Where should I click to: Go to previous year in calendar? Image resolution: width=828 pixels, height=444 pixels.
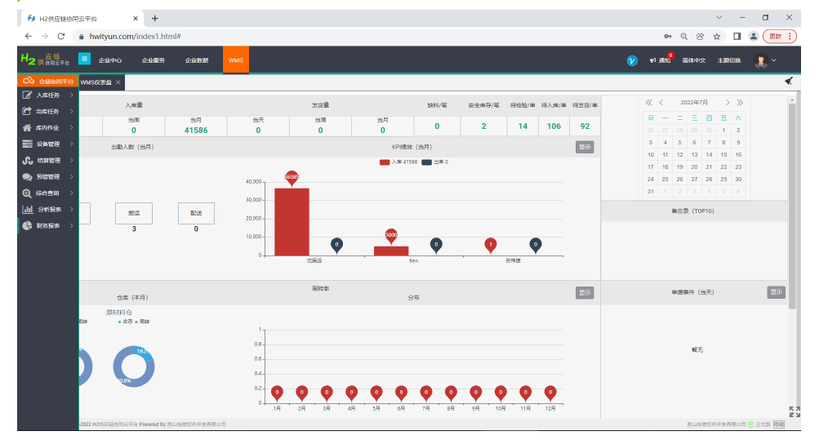[x=648, y=102]
